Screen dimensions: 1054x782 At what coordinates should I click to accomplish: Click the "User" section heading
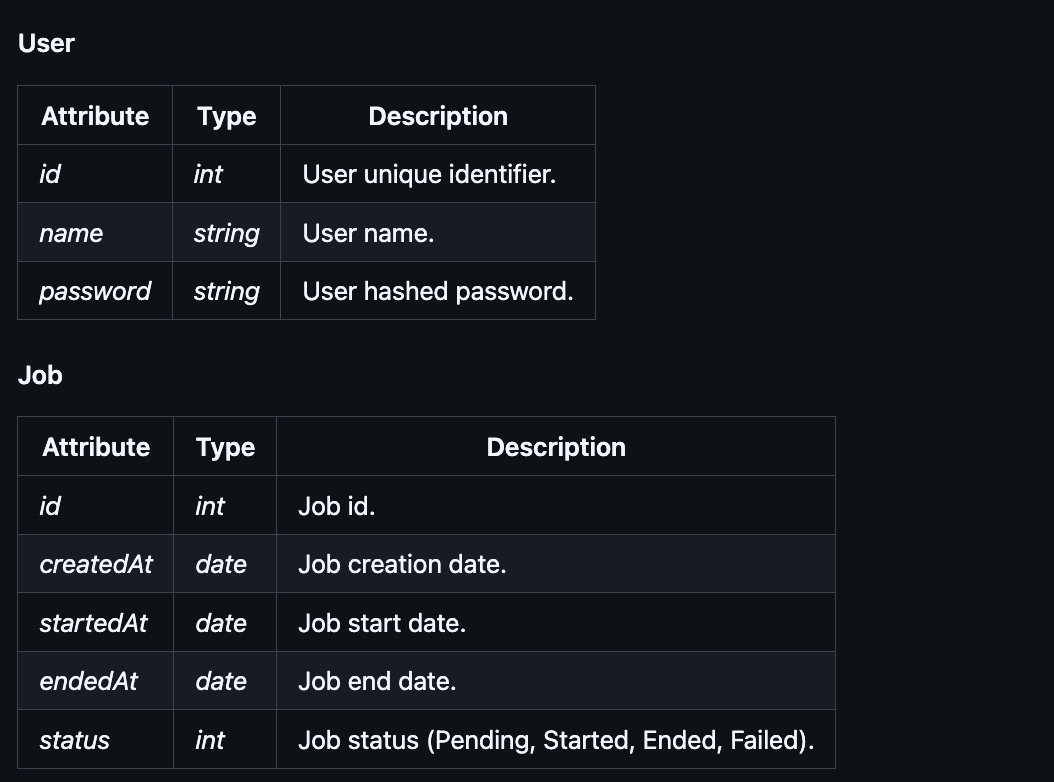(x=46, y=43)
